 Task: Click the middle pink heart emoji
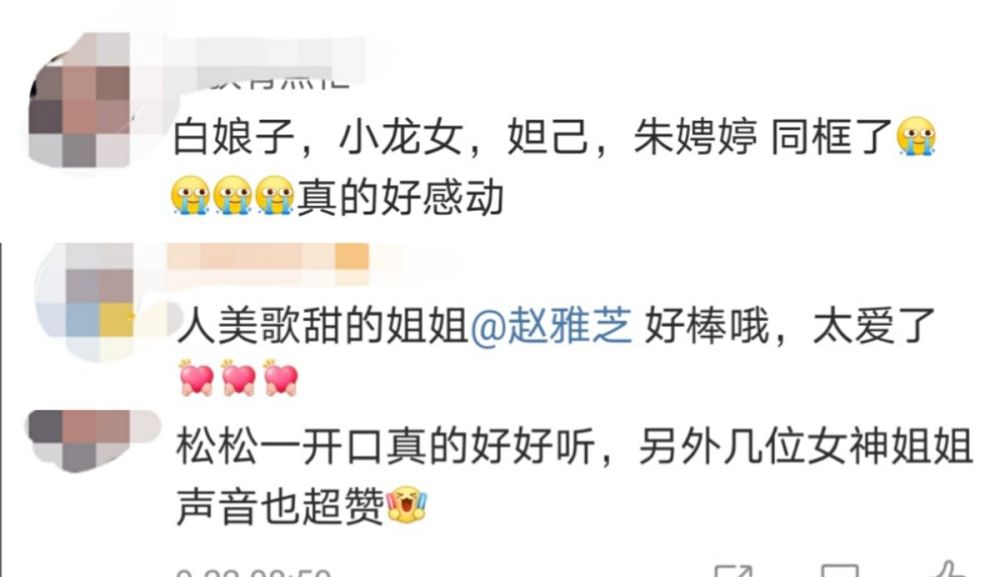point(239,378)
